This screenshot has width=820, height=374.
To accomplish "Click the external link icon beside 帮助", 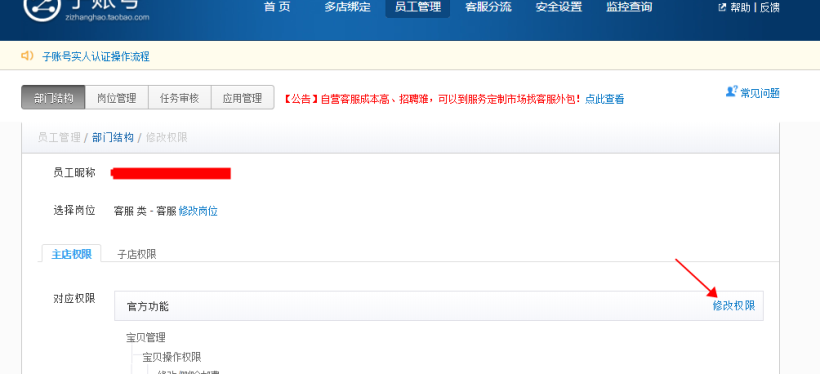I will (722, 7).
